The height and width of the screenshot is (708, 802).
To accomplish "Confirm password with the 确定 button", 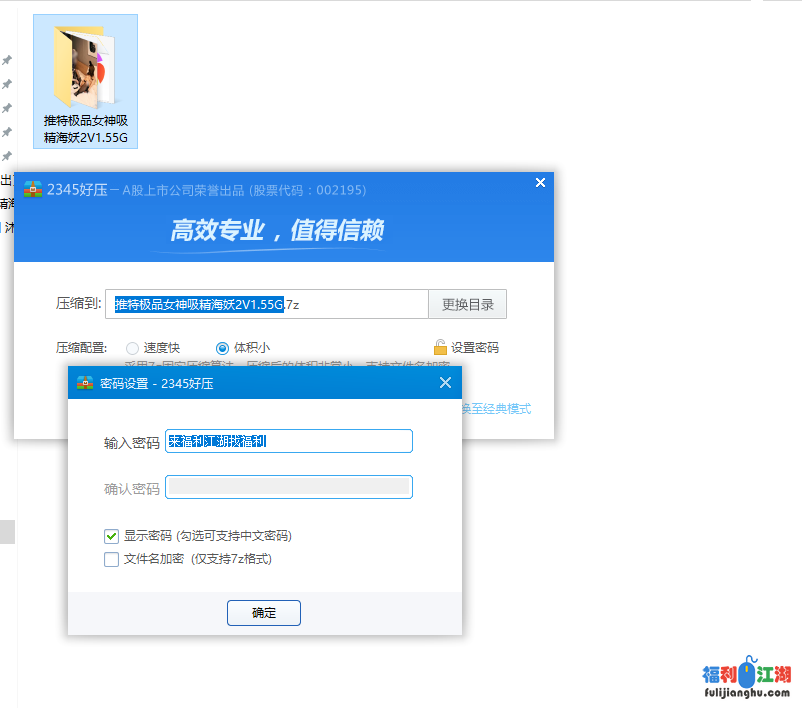I will click(x=264, y=613).
